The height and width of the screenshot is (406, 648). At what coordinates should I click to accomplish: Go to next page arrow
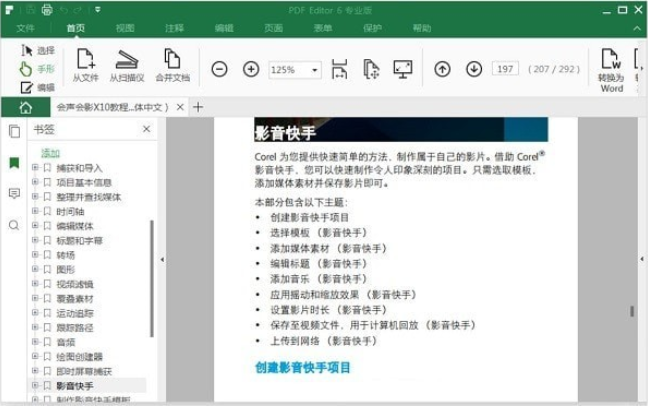(x=474, y=69)
